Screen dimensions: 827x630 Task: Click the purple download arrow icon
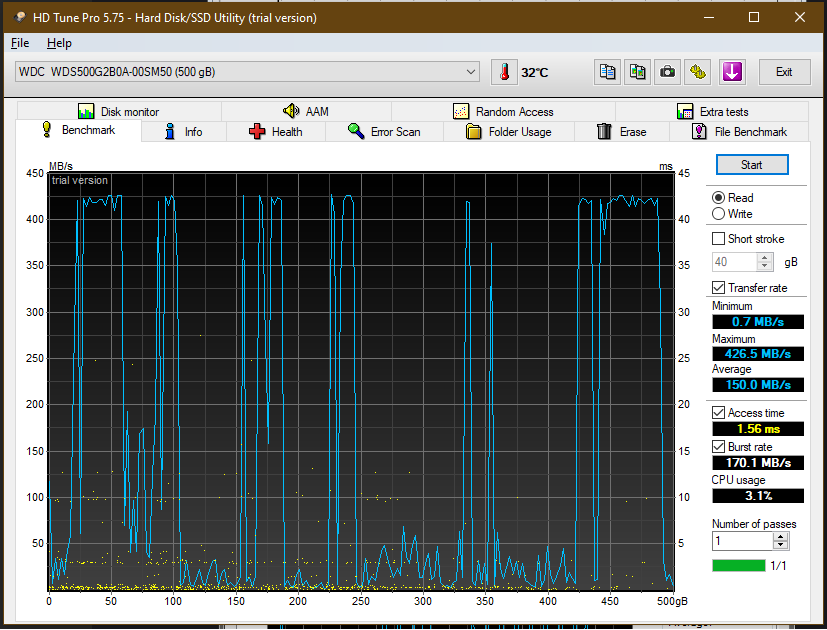click(x=732, y=72)
